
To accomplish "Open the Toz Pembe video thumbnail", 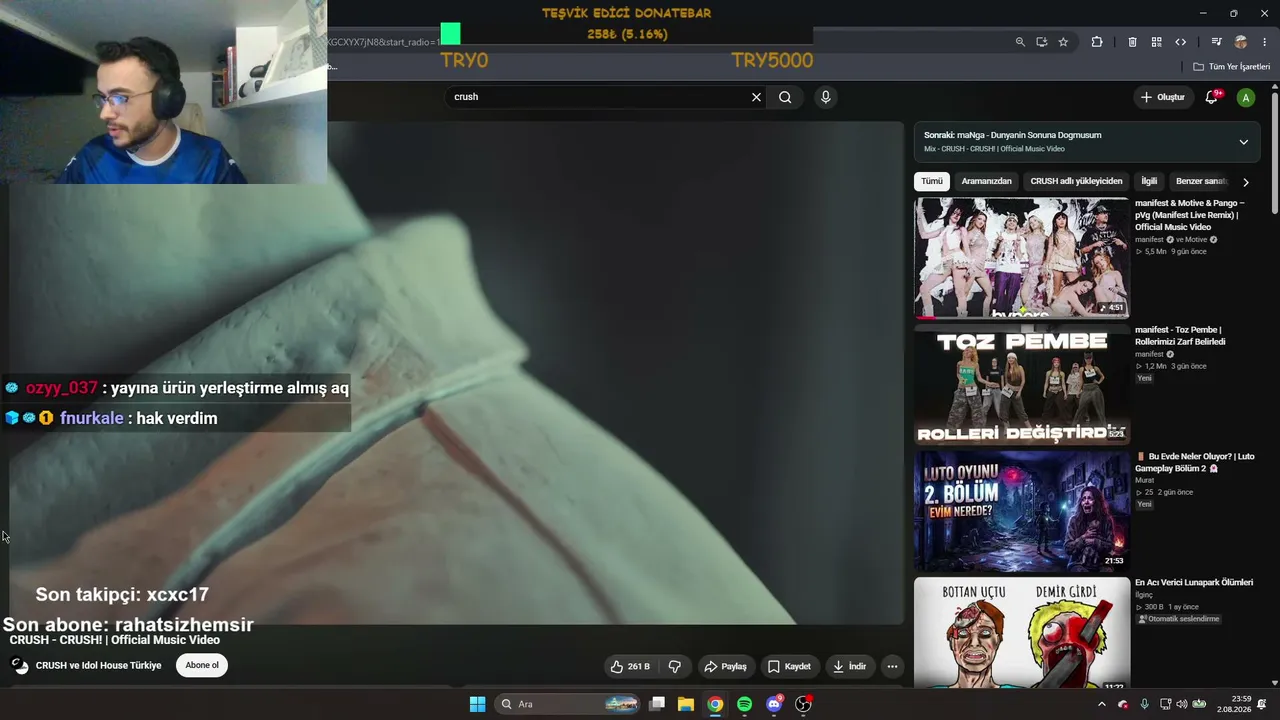I will point(1022,385).
